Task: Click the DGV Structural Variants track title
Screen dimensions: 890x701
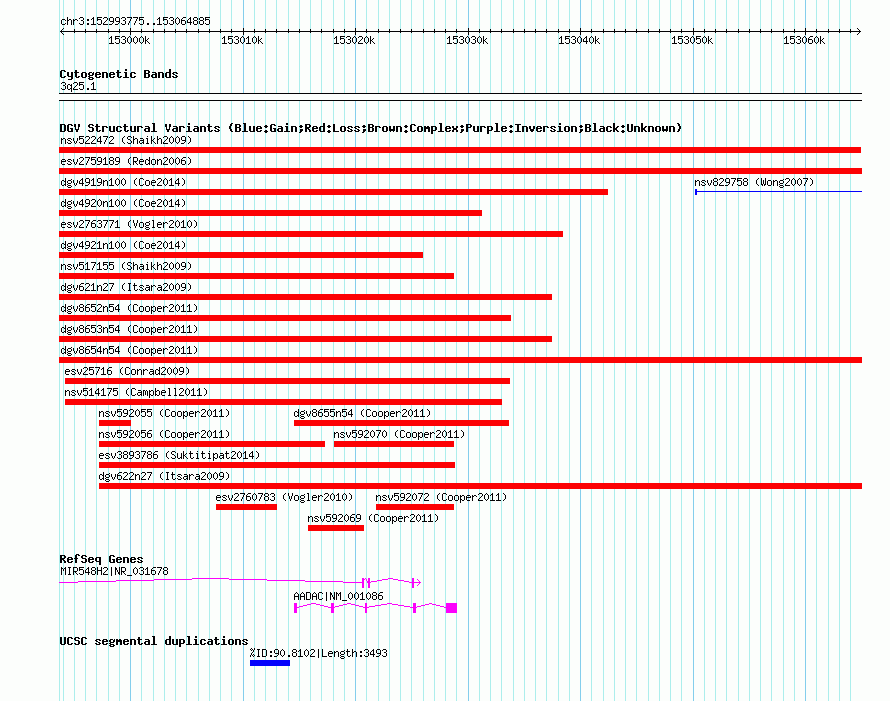Action: tap(371, 128)
